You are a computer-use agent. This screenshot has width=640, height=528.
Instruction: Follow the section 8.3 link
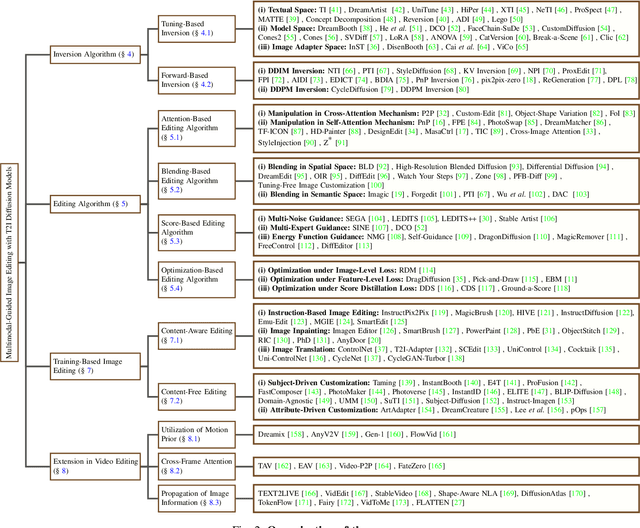(x=214, y=502)
